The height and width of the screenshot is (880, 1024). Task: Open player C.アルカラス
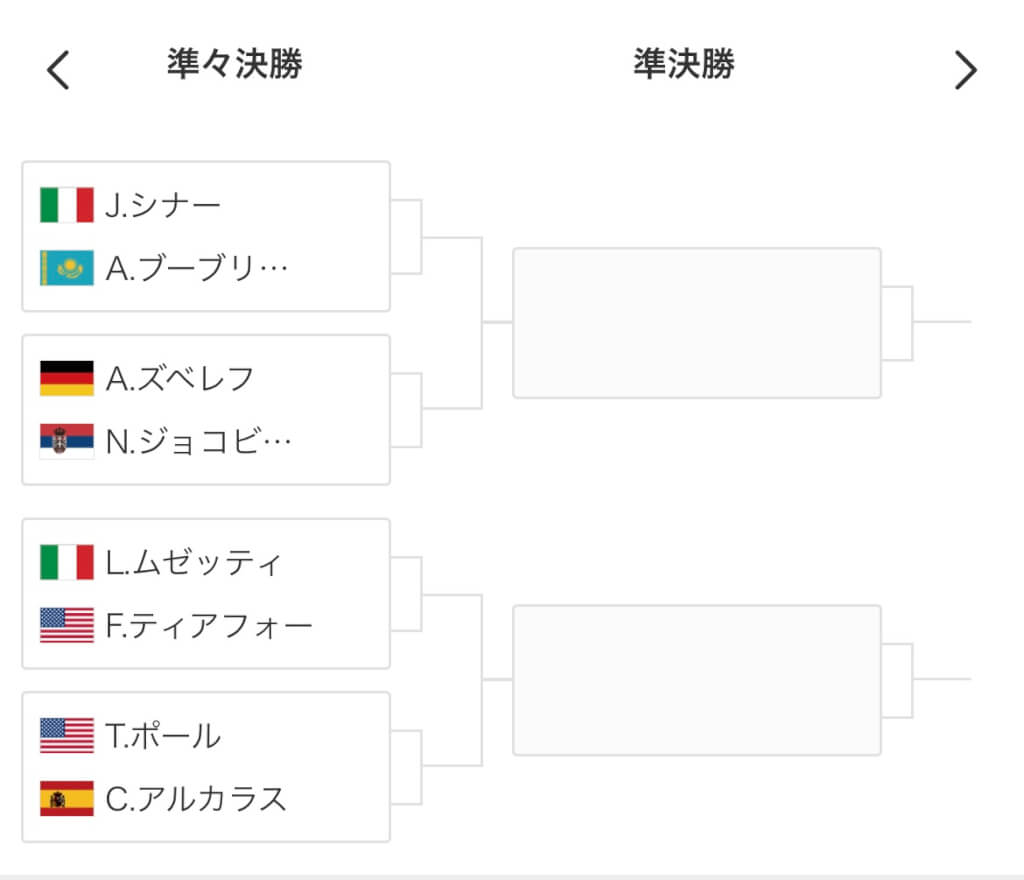click(x=196, y=798)
